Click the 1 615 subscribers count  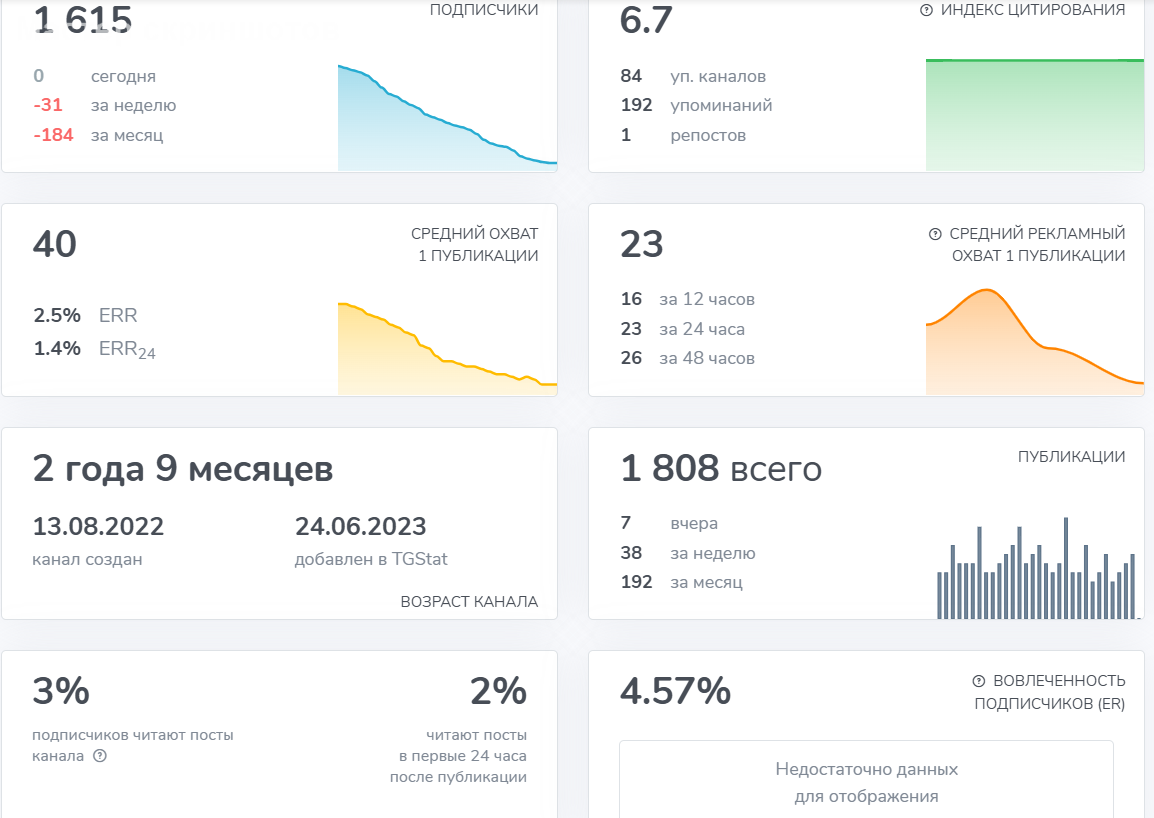point(82,19)
